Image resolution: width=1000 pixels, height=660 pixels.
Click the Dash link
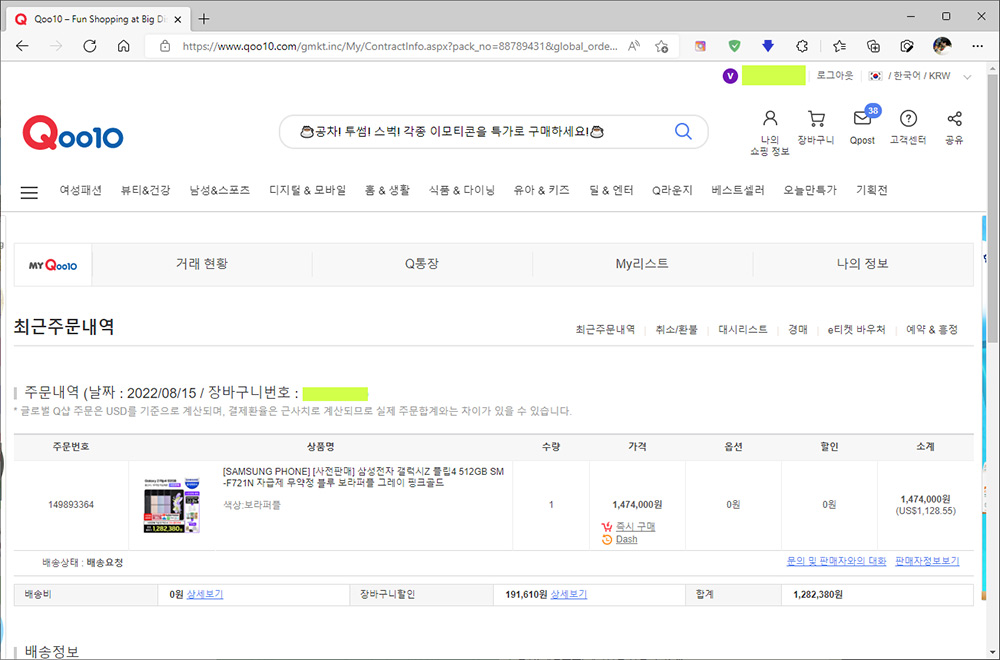click(626, 539)
